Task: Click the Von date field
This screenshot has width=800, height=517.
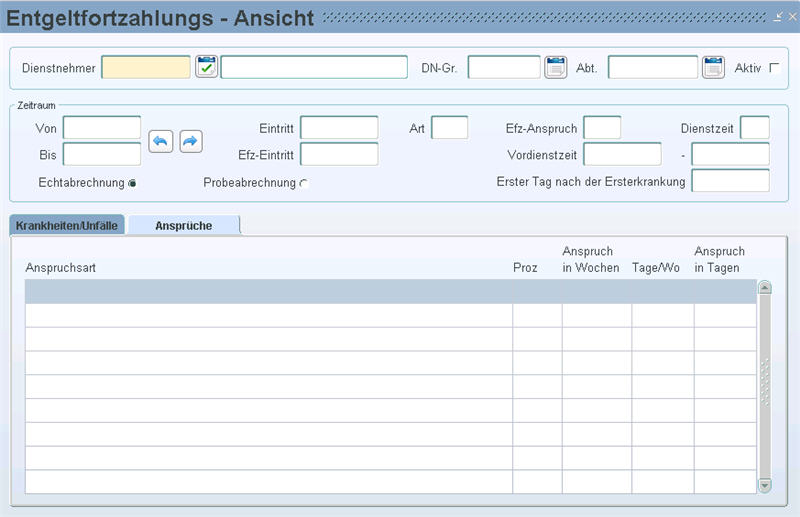Action: 102,128
